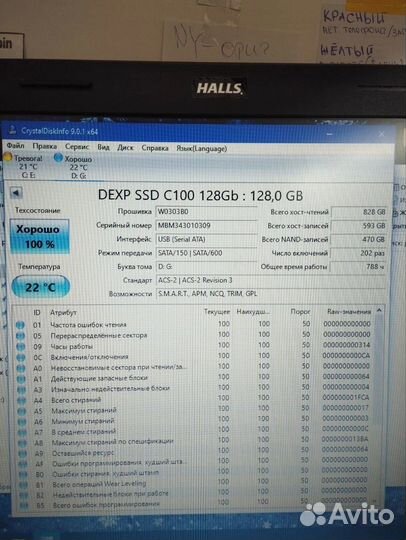Click status icon of attribute 09 row
The width and height of the screenshot is (406, 540).
pos(21,346)
